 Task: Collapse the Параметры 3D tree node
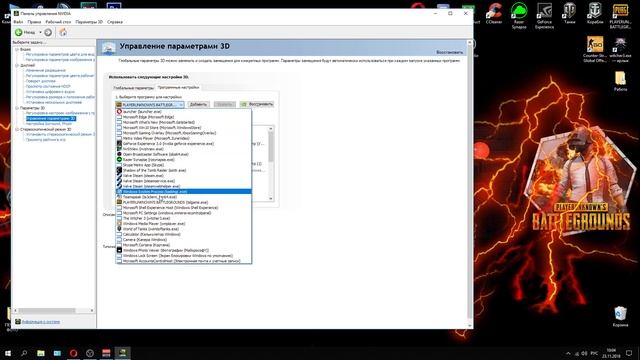coord(17,108)
